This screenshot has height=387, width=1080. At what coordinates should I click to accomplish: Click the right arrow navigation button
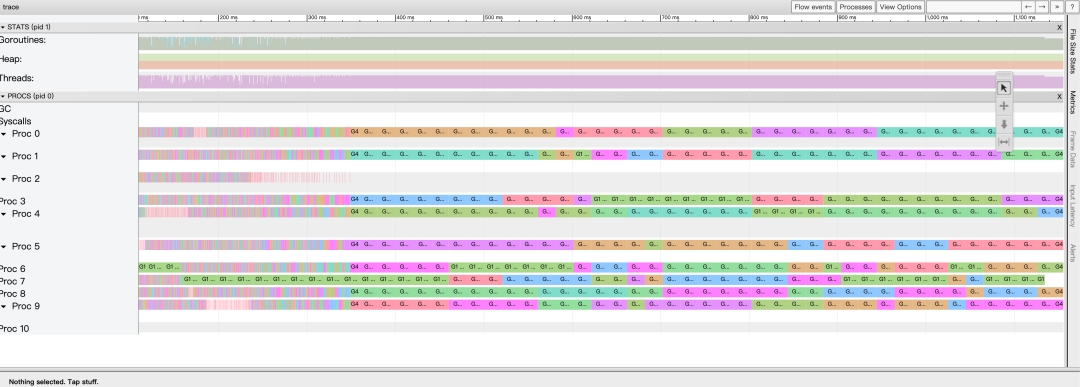1041,7
